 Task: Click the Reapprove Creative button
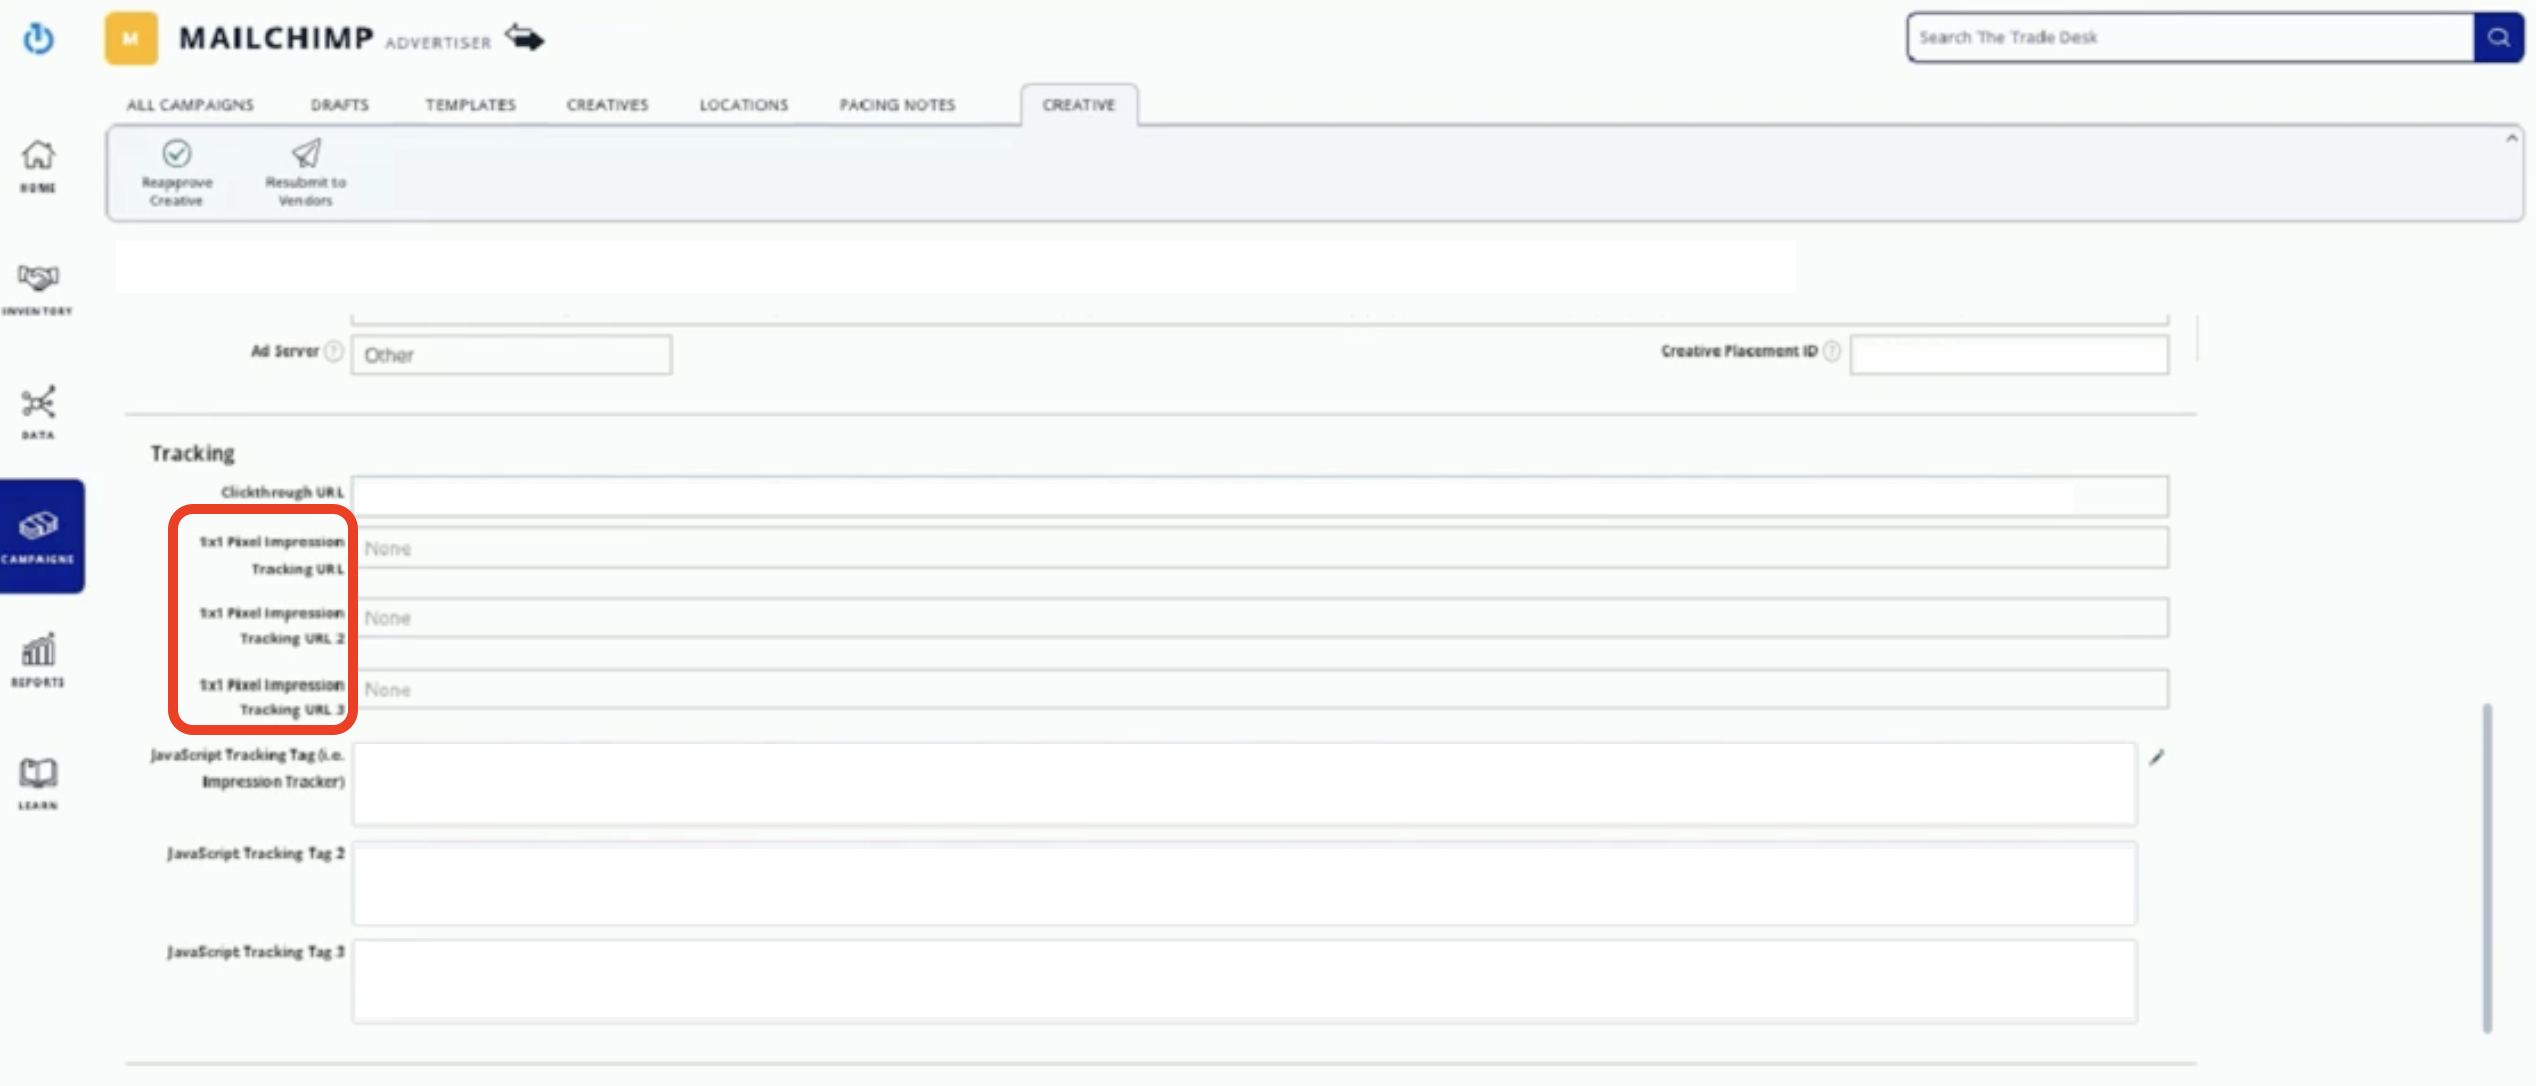click(176, 173)
